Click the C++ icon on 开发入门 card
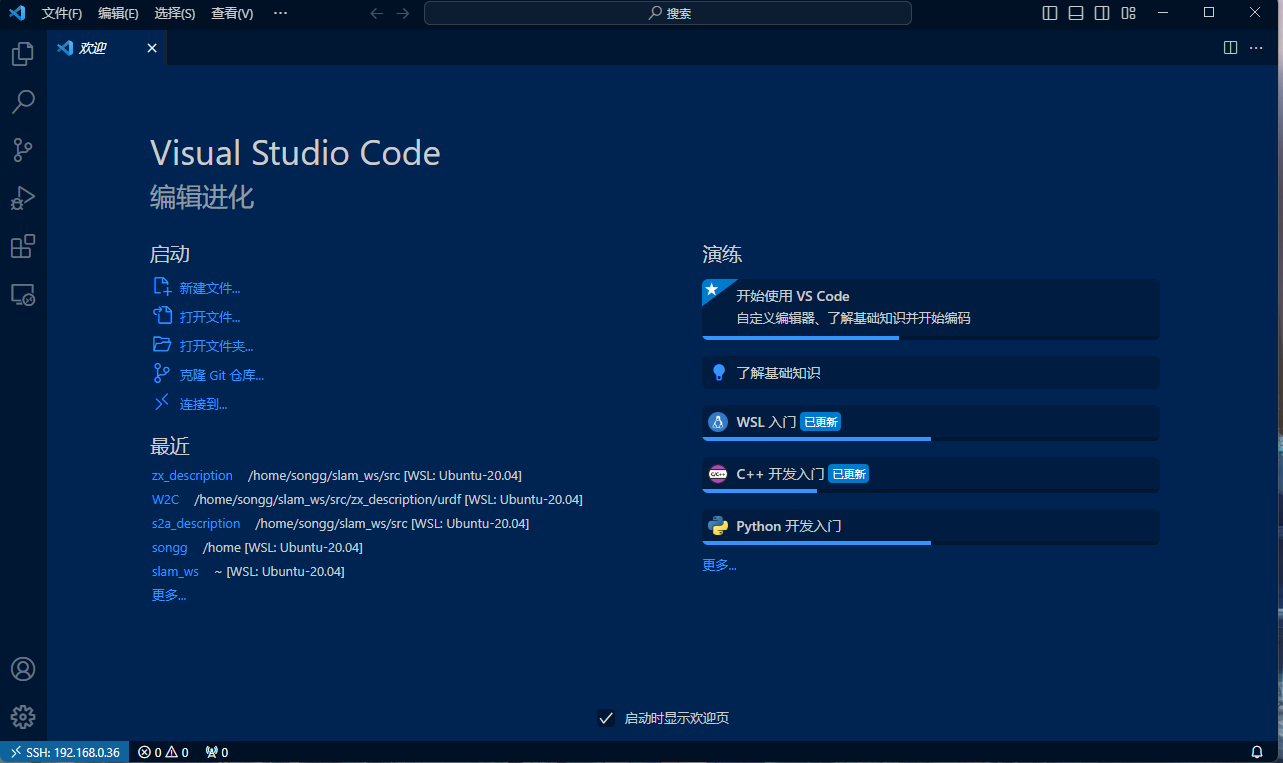 718,474
